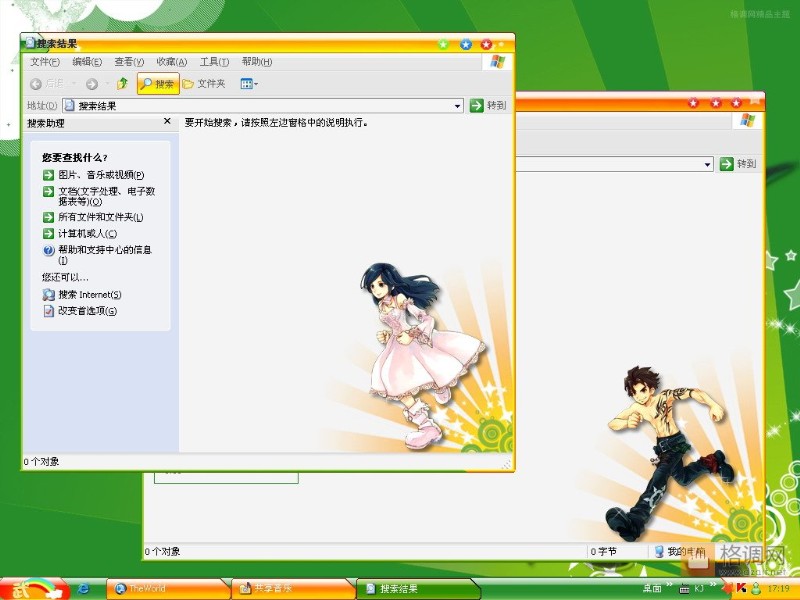Open 改变首选项(G) preferences link

[x=87, y=311]
